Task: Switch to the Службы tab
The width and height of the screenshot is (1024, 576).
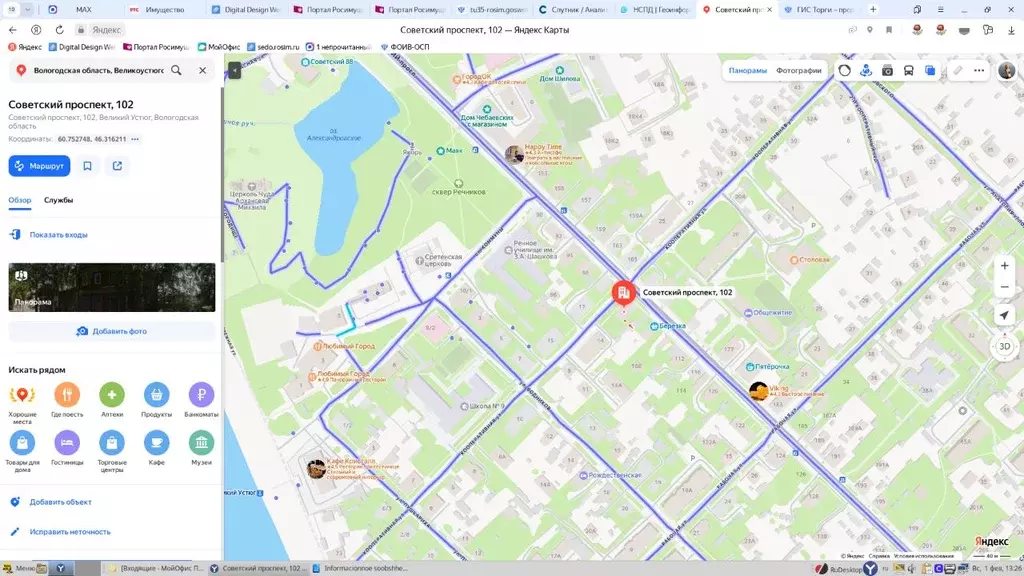Action: tap(58, 200)
